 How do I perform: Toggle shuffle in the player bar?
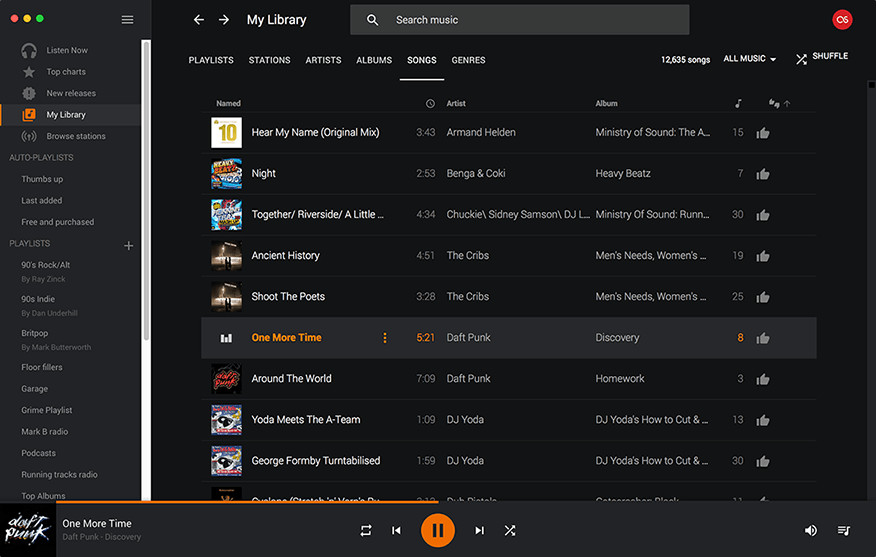point(510,530)
